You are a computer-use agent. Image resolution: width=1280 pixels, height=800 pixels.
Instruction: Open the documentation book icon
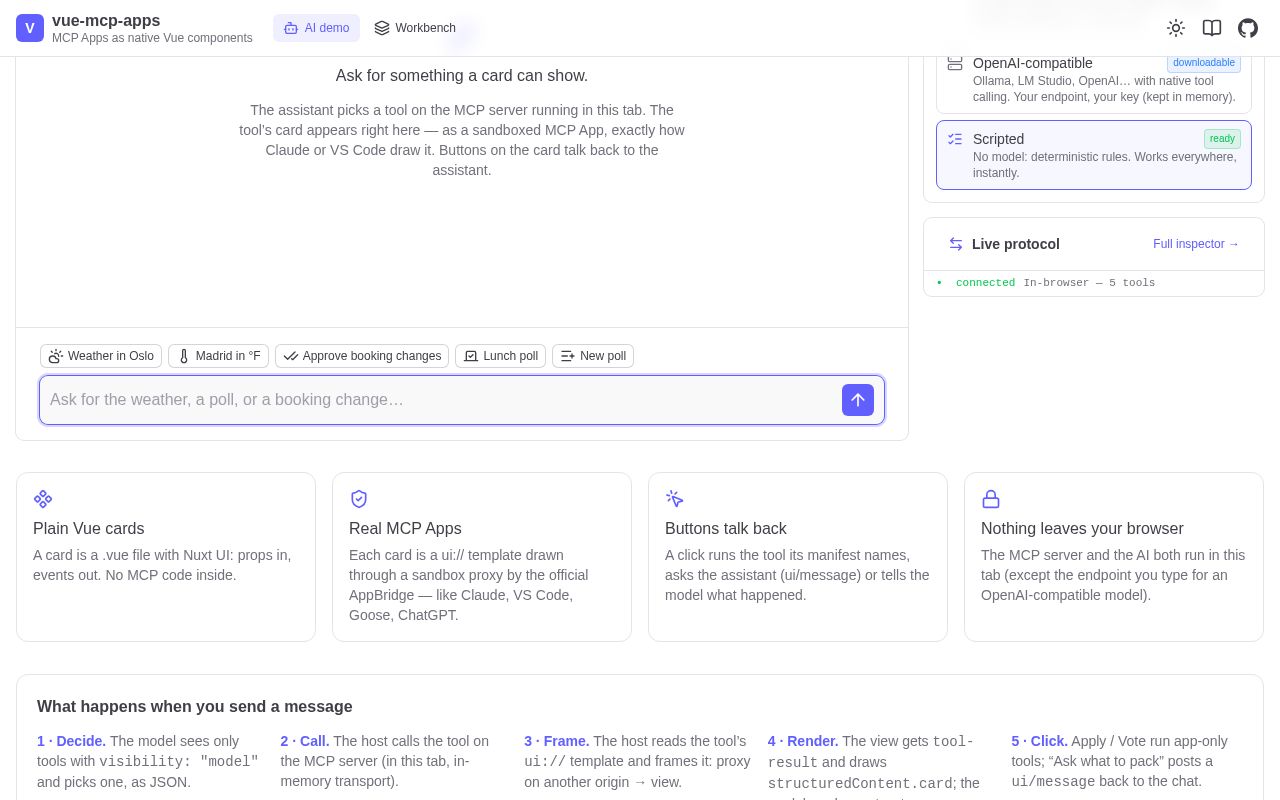pos(1212,28)
